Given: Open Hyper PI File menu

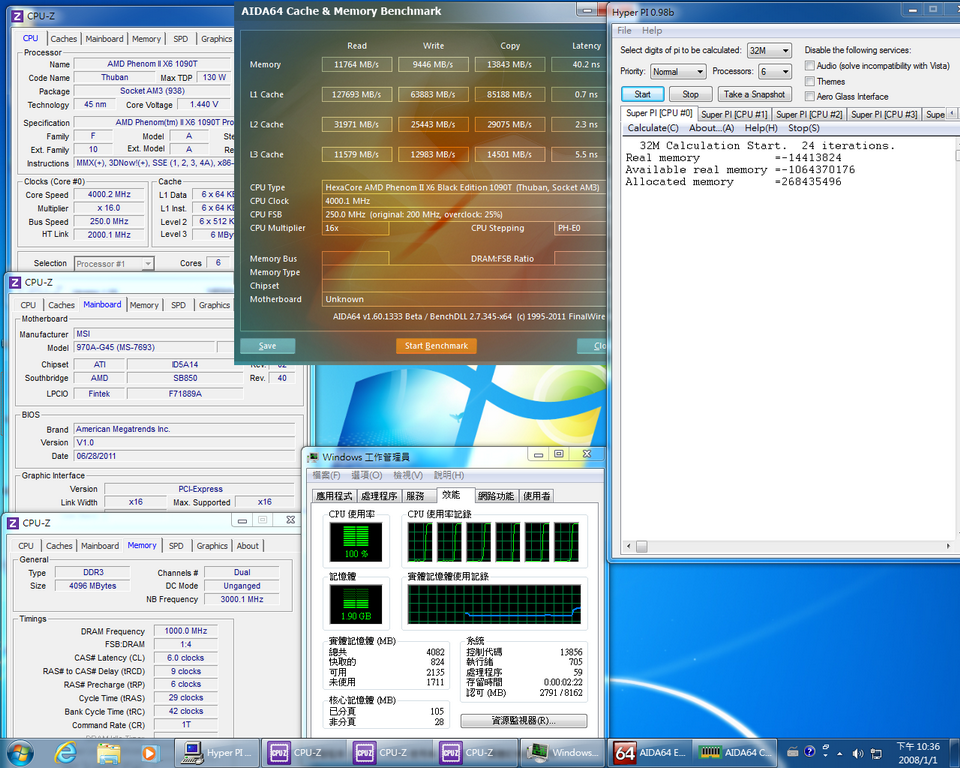Looking at the screenshot, I should 624,31.
